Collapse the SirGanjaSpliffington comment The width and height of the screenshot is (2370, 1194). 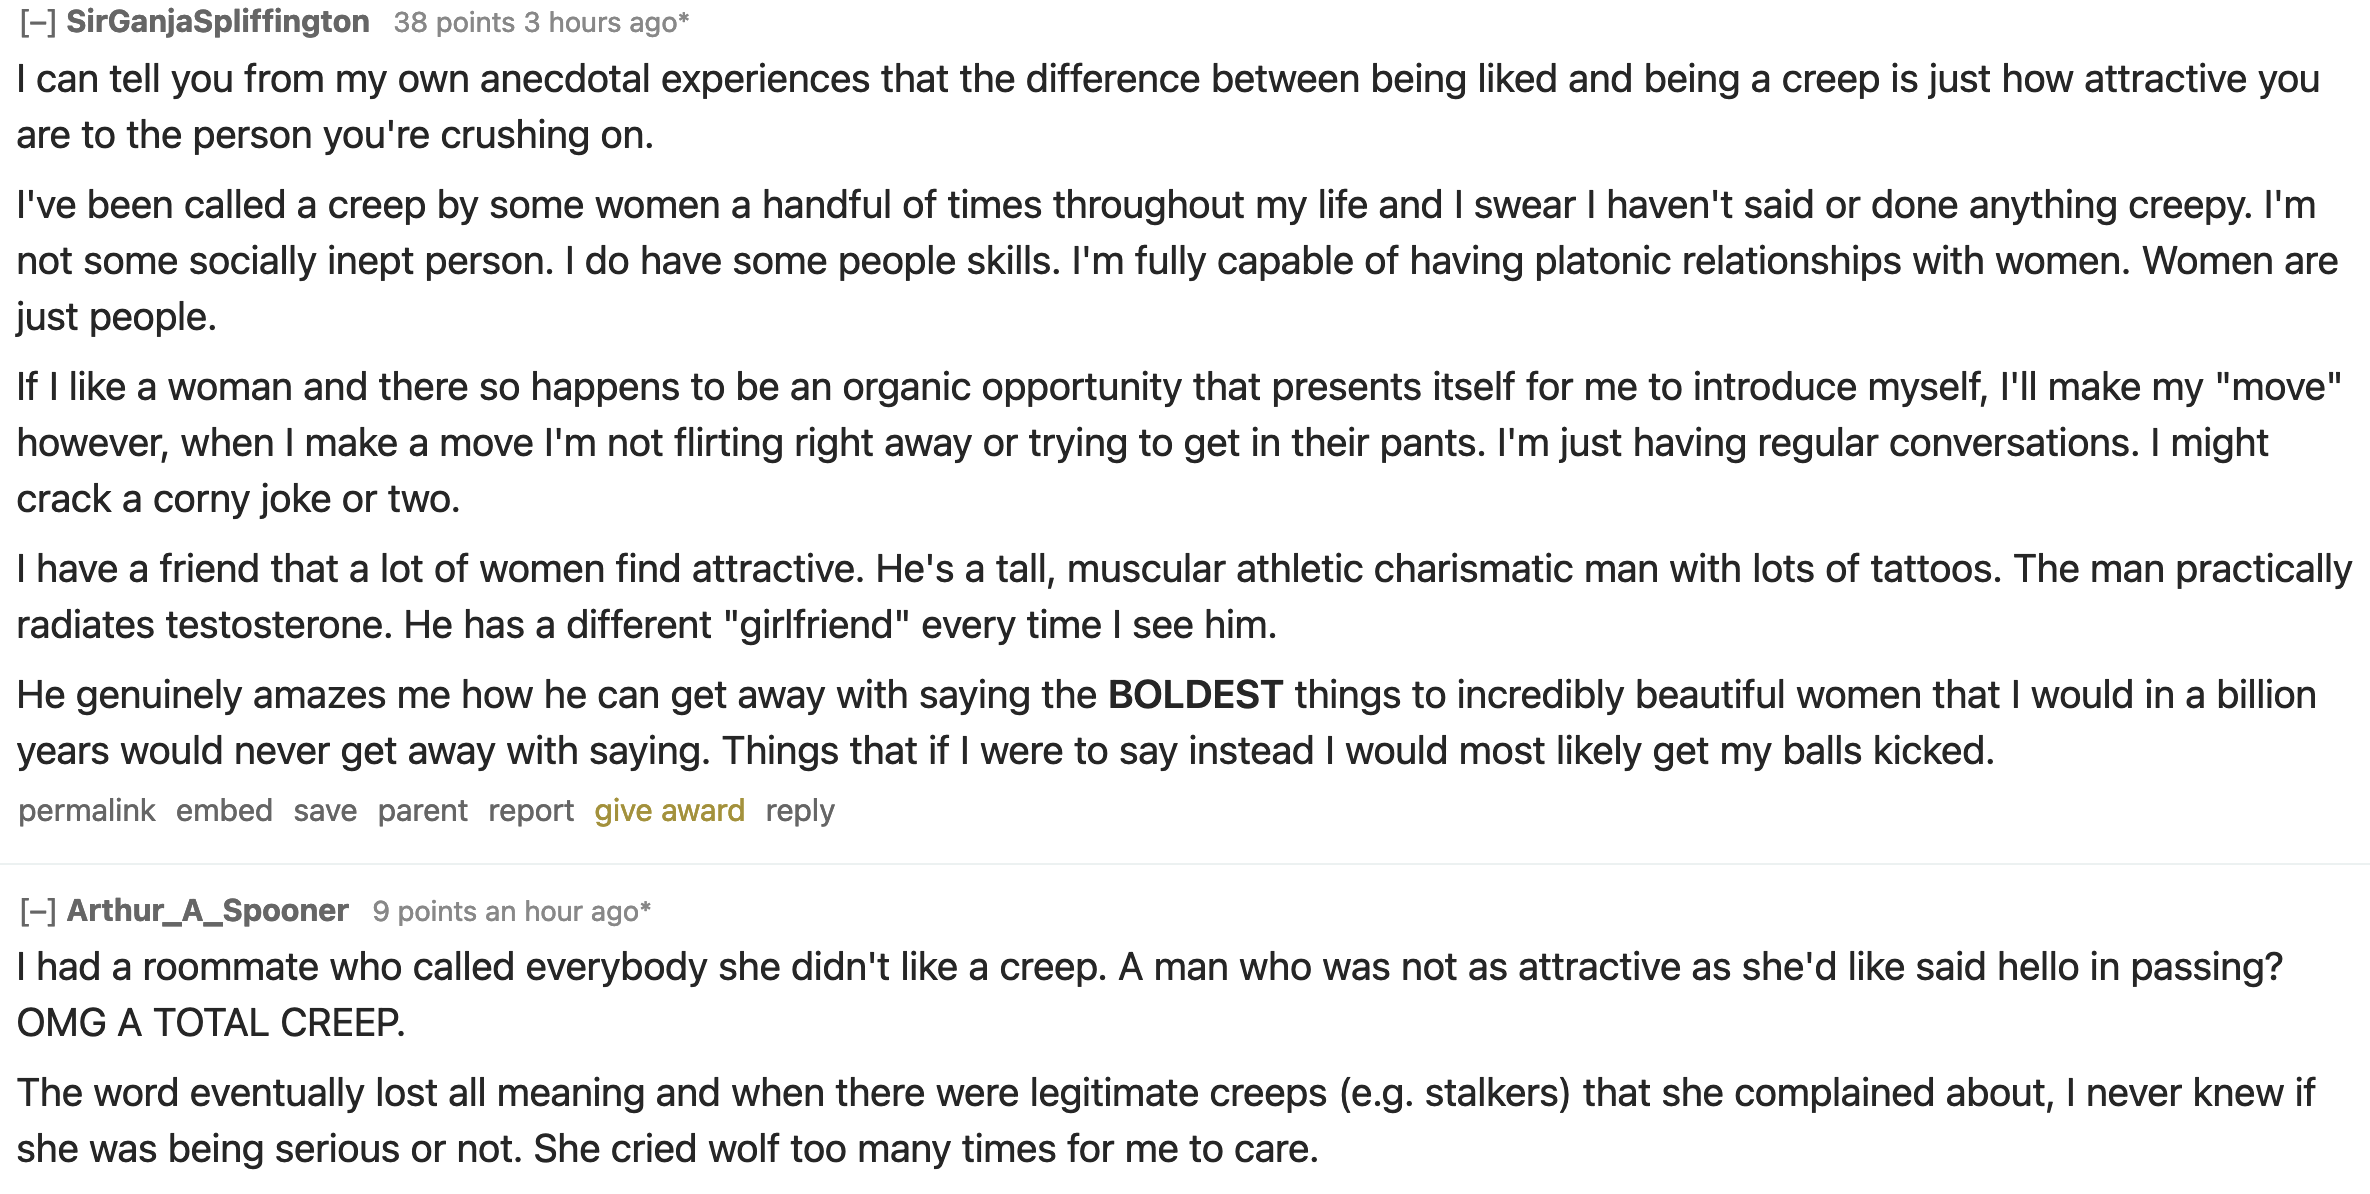pyautogui.click(x=37, y=22)
